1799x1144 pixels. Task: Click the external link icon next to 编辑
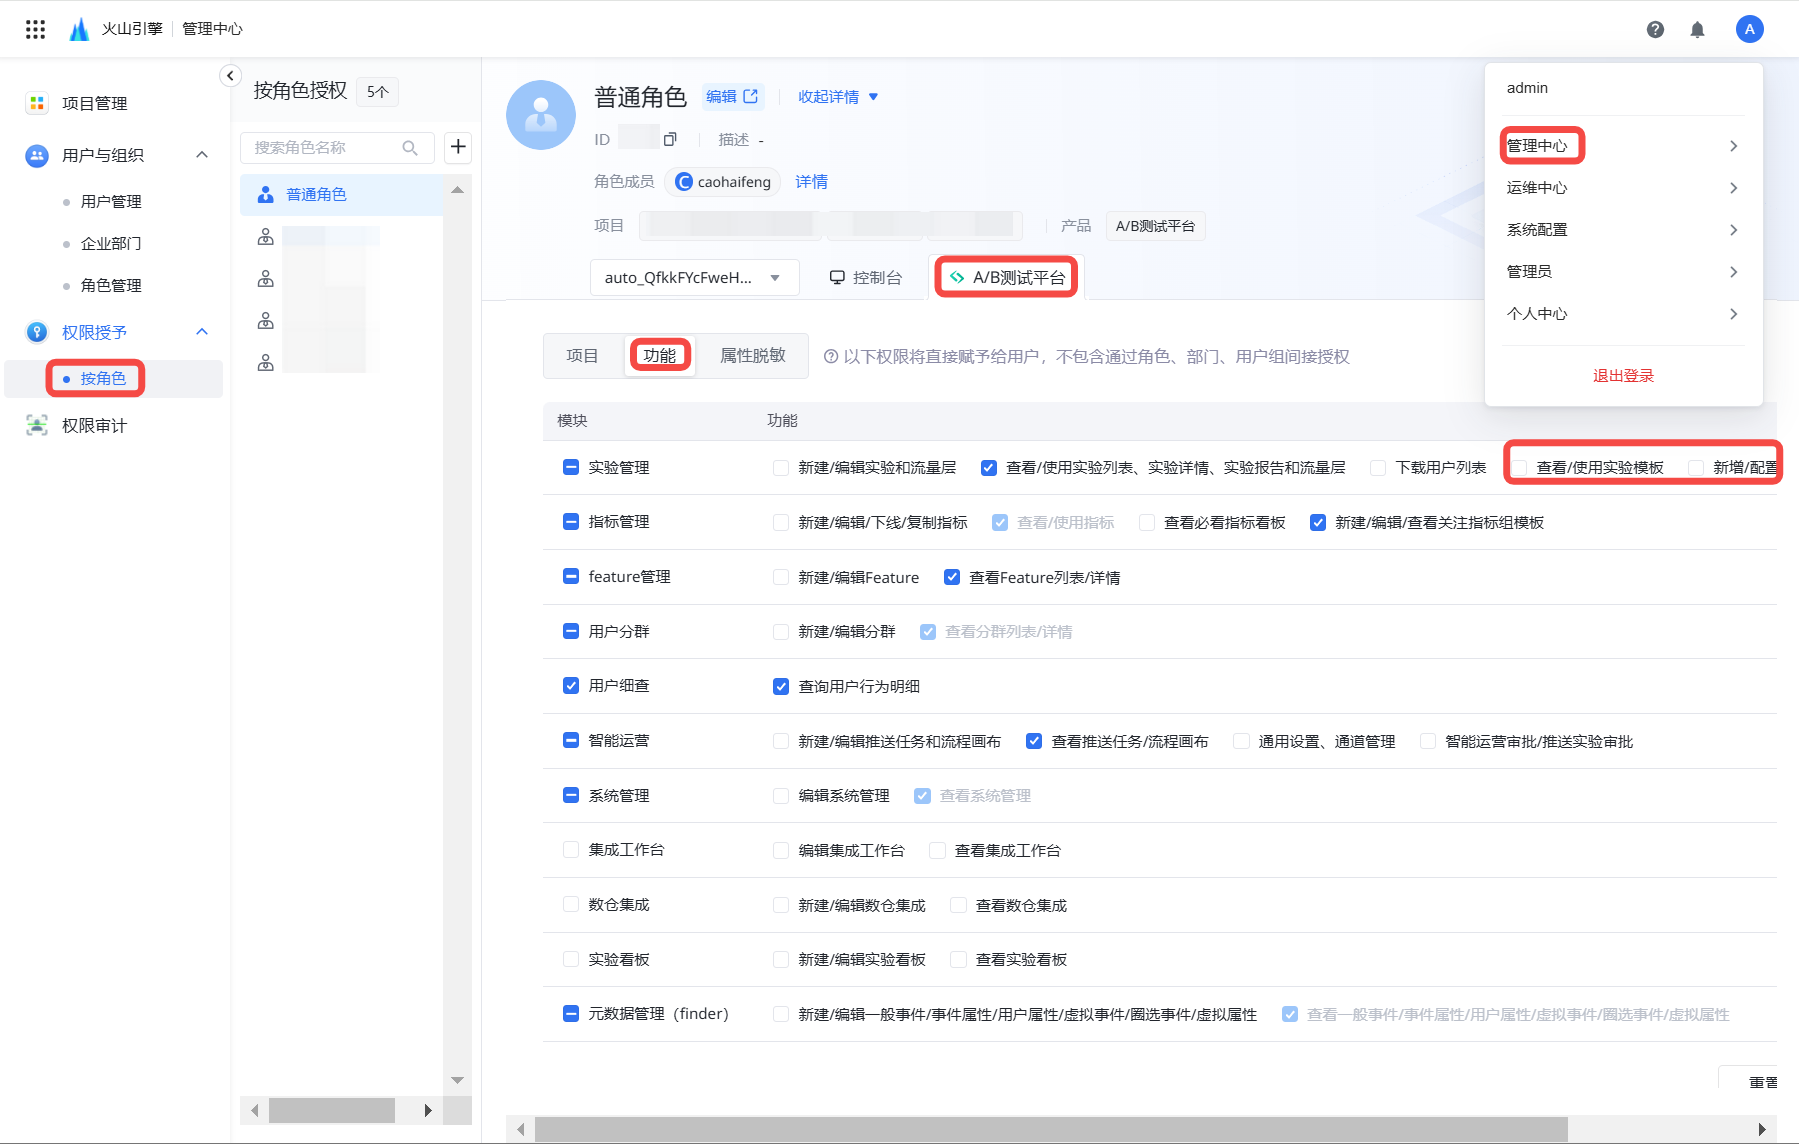(x=751, y=96)
